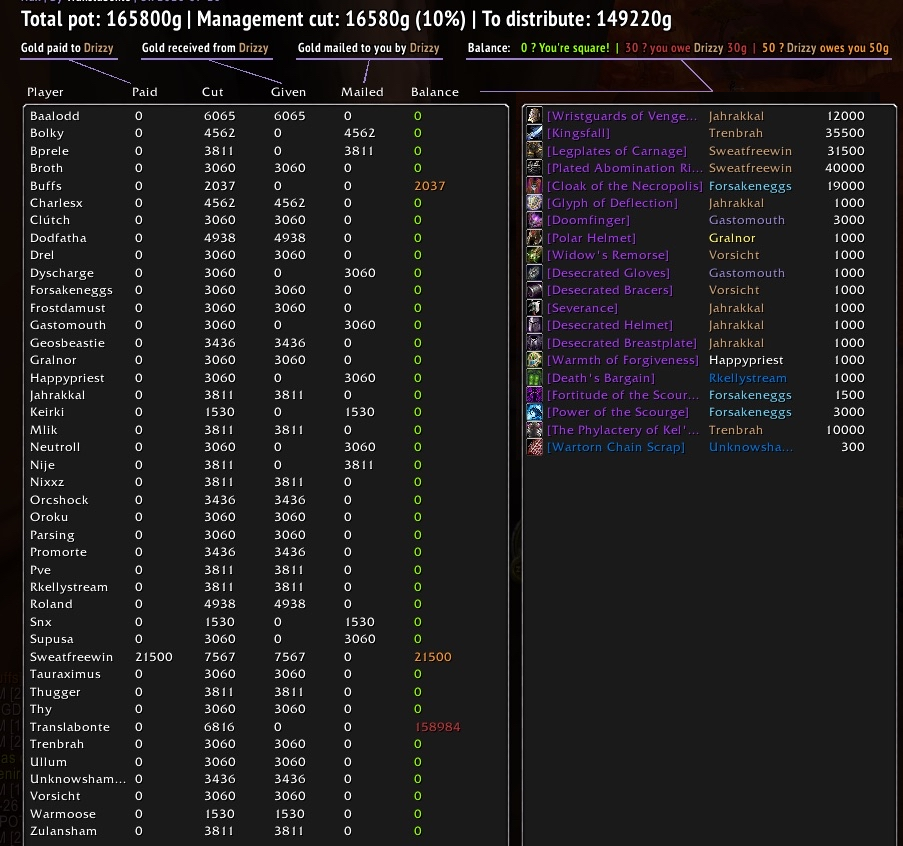This screenshot has height=846, width=903.
Task: Click Happypriest buyer name in loot list
Action: pos(746,360)
